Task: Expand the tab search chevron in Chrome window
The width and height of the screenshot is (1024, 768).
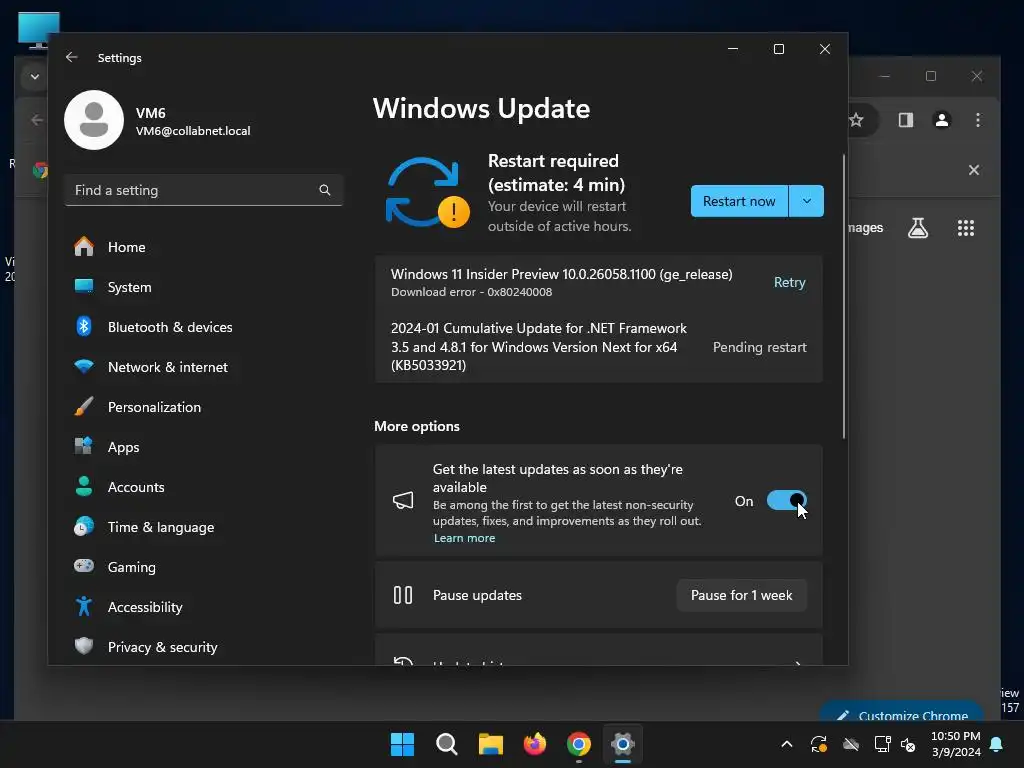Action: (35, 77)
